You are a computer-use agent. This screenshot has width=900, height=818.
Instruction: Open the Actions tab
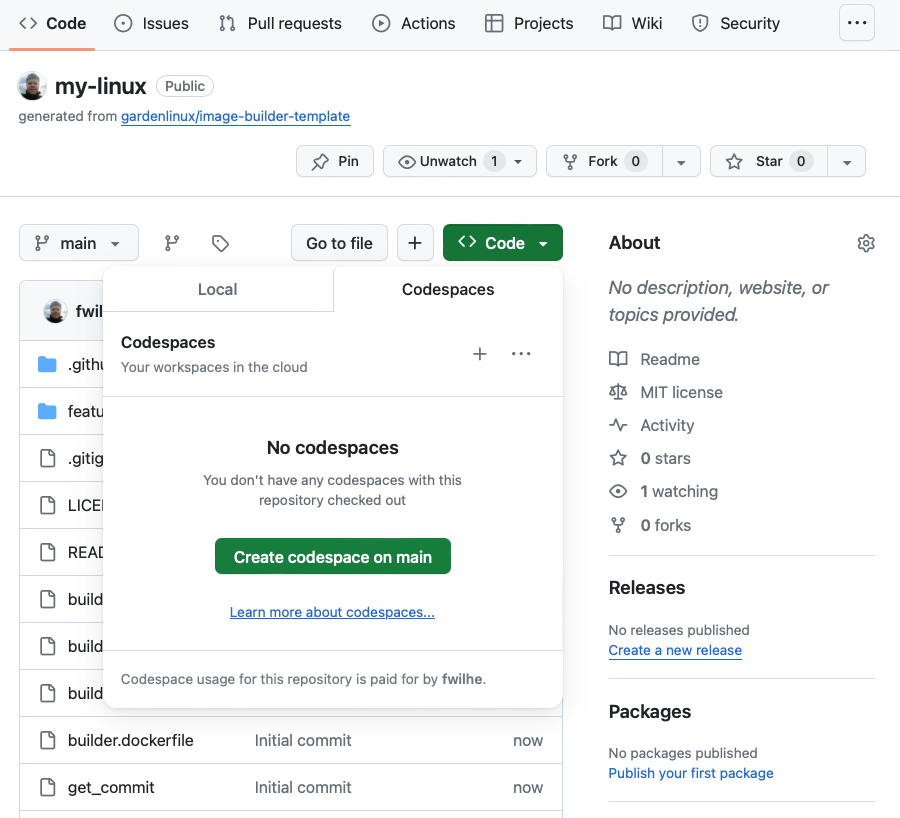pyautogui.click(x=414, y=24)
